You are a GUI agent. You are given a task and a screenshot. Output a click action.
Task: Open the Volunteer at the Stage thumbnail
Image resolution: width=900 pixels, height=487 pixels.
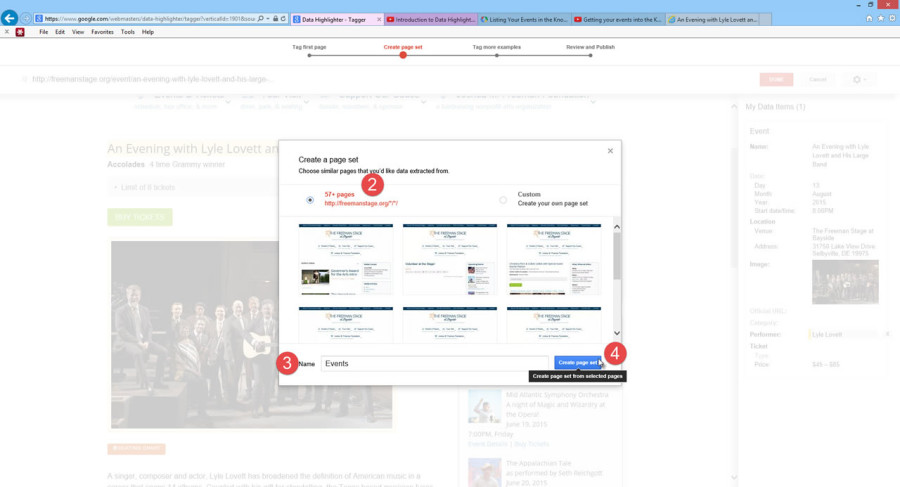[x=449, y=259]
